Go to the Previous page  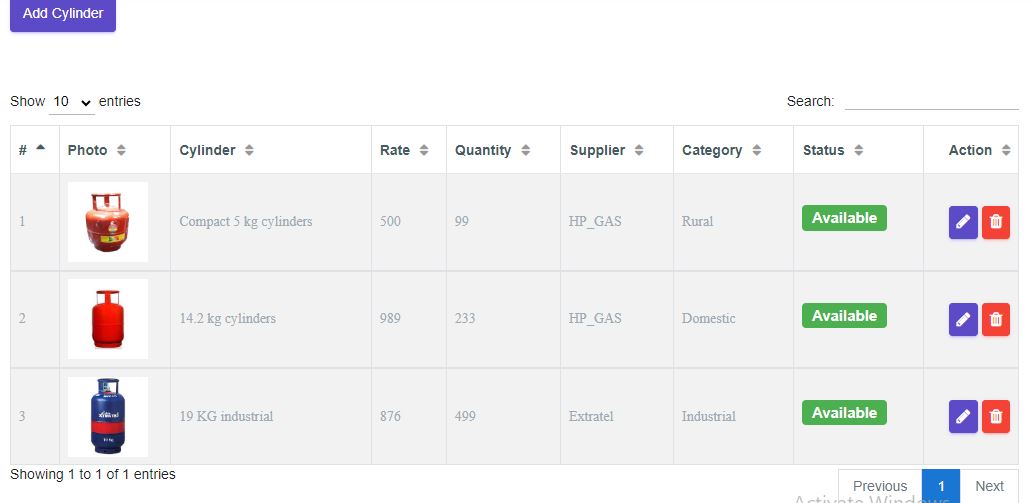coord(880,486)
